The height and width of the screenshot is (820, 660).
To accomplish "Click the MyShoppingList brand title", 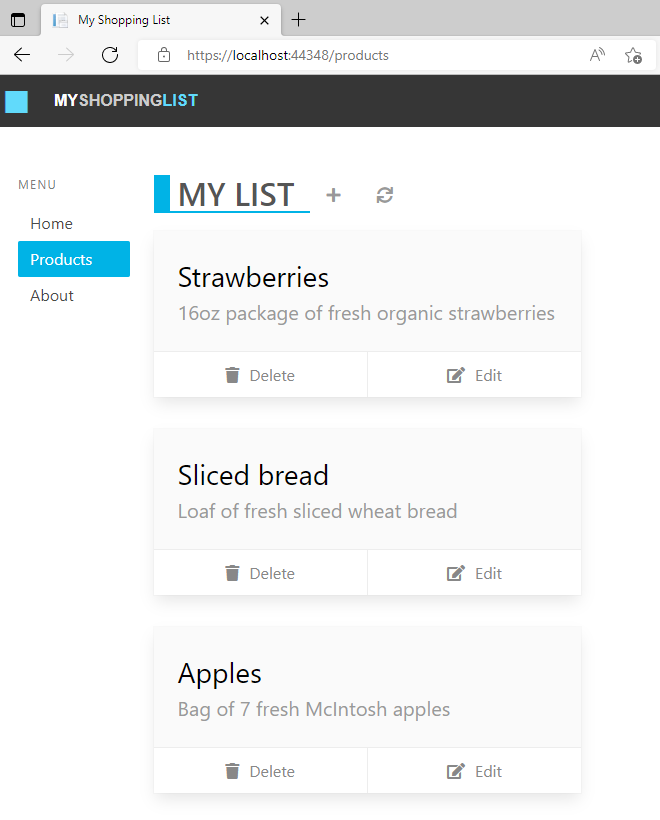I will [x=126, y=100].
